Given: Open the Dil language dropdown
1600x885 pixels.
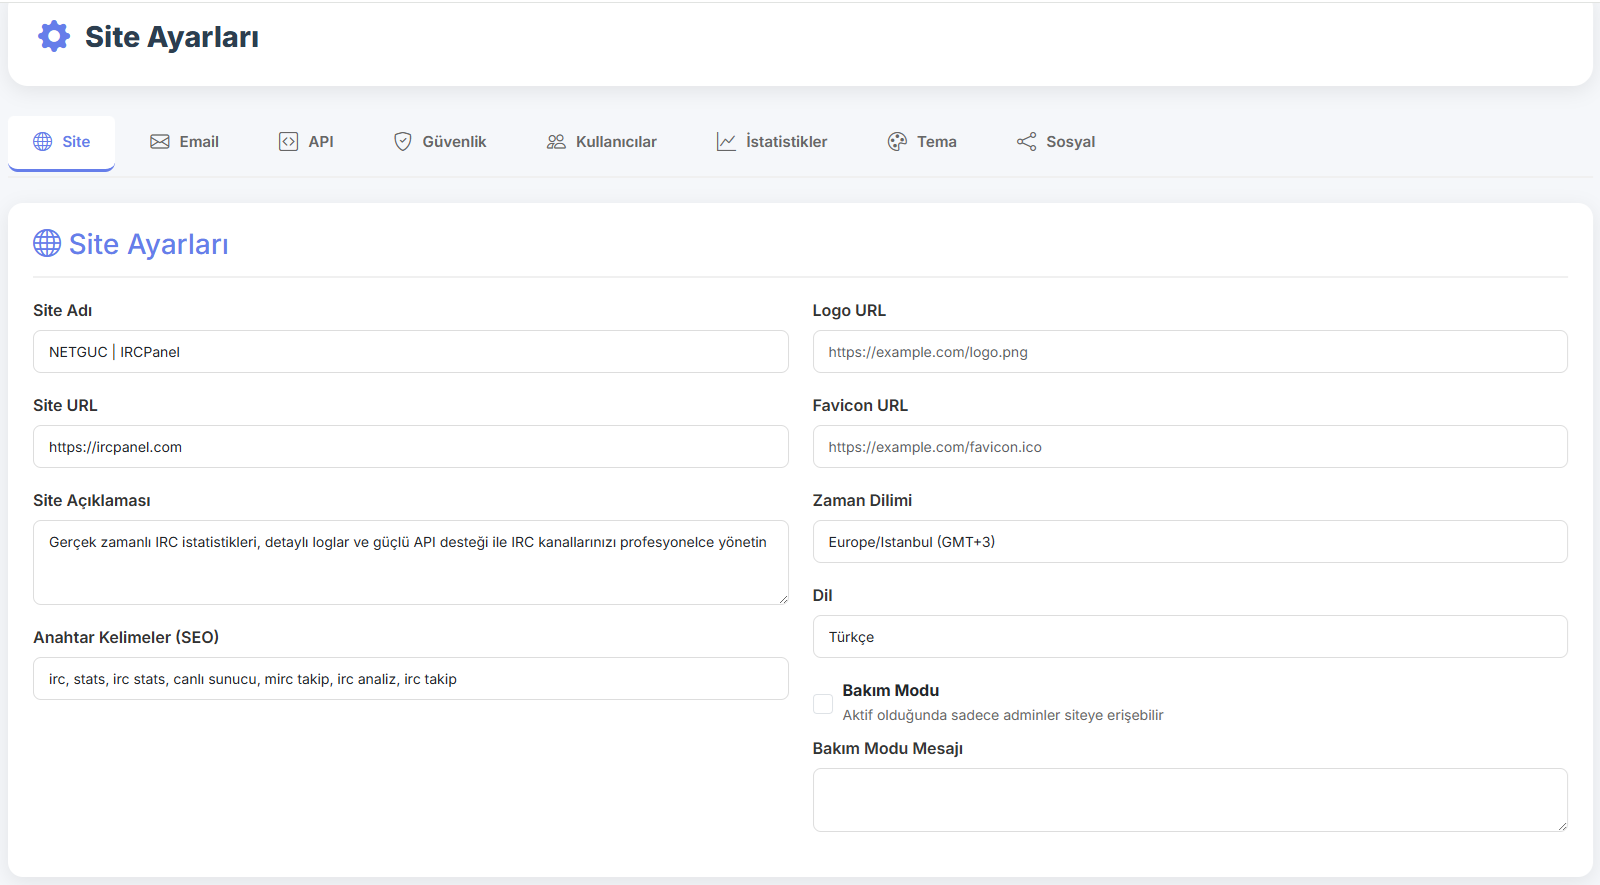Looking at the screenshot, I should pos(1189,637).
